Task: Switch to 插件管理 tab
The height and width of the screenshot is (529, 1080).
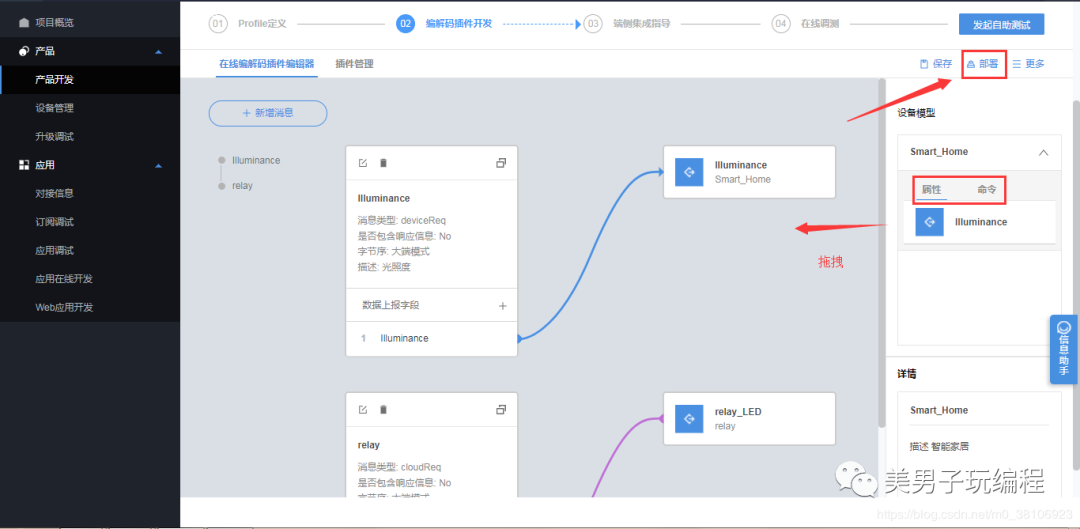Action: [354, 64]
